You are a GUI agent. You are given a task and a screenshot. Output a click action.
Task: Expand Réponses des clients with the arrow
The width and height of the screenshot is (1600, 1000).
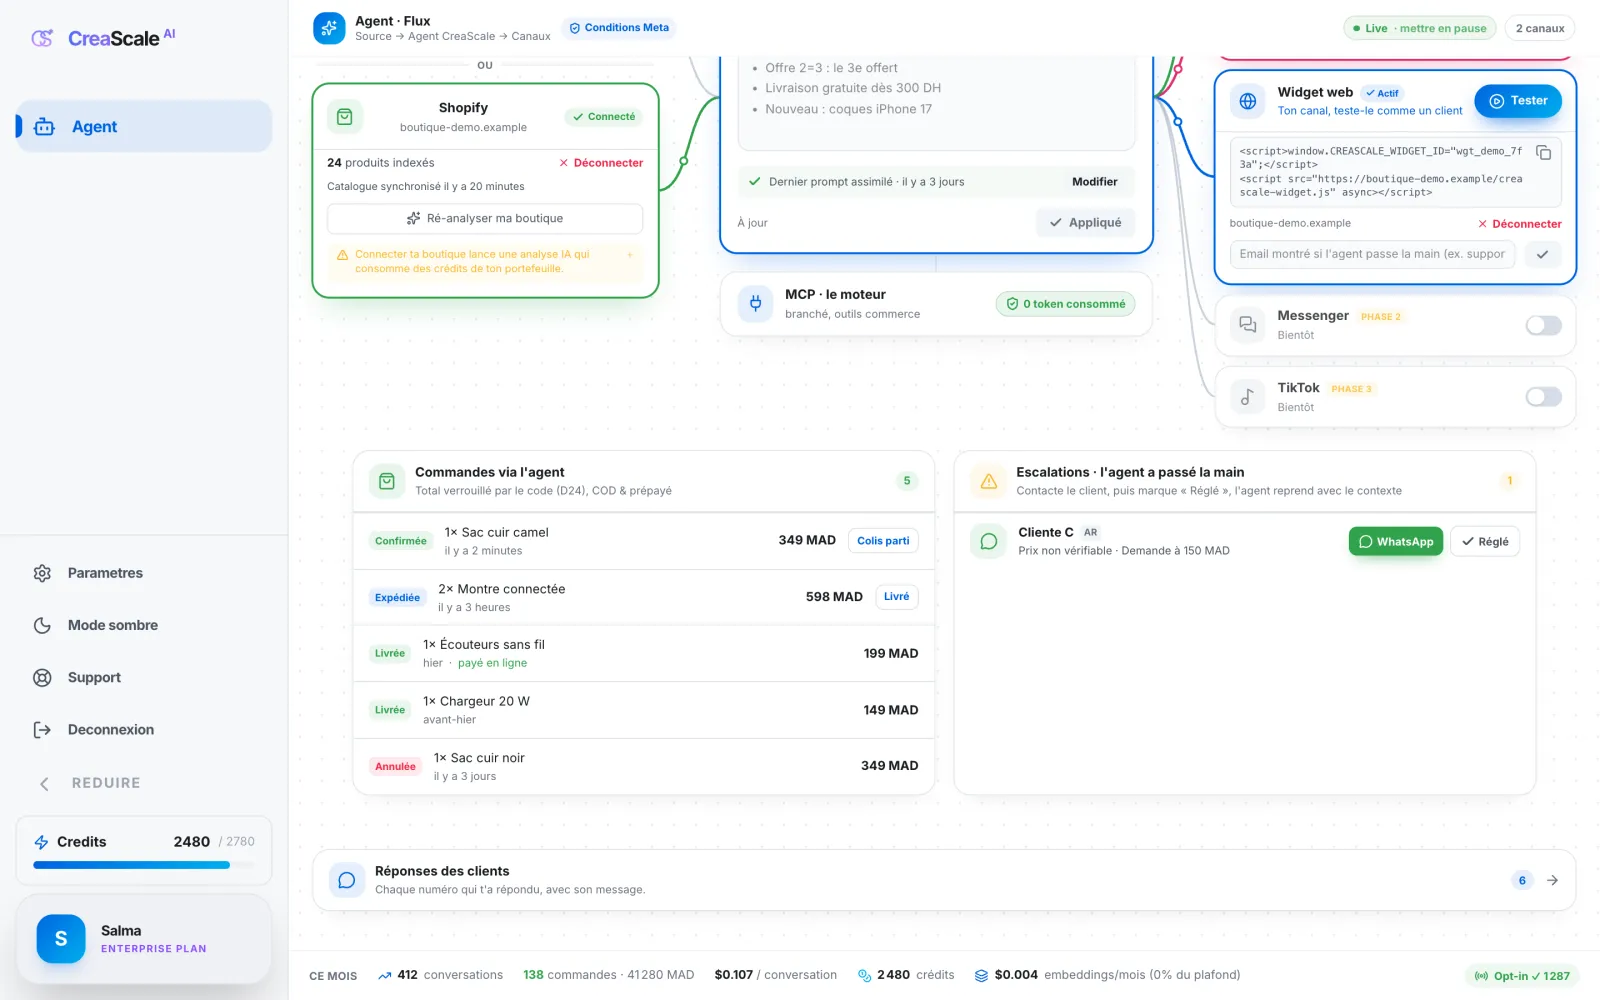coord(1552,880)
